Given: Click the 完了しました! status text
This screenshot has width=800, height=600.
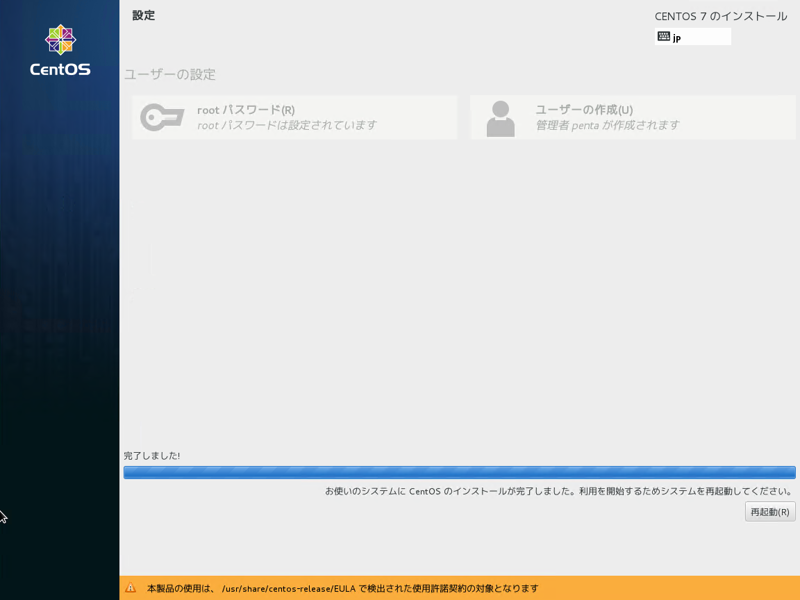Looking at the screenshot, I should [152, 456].
